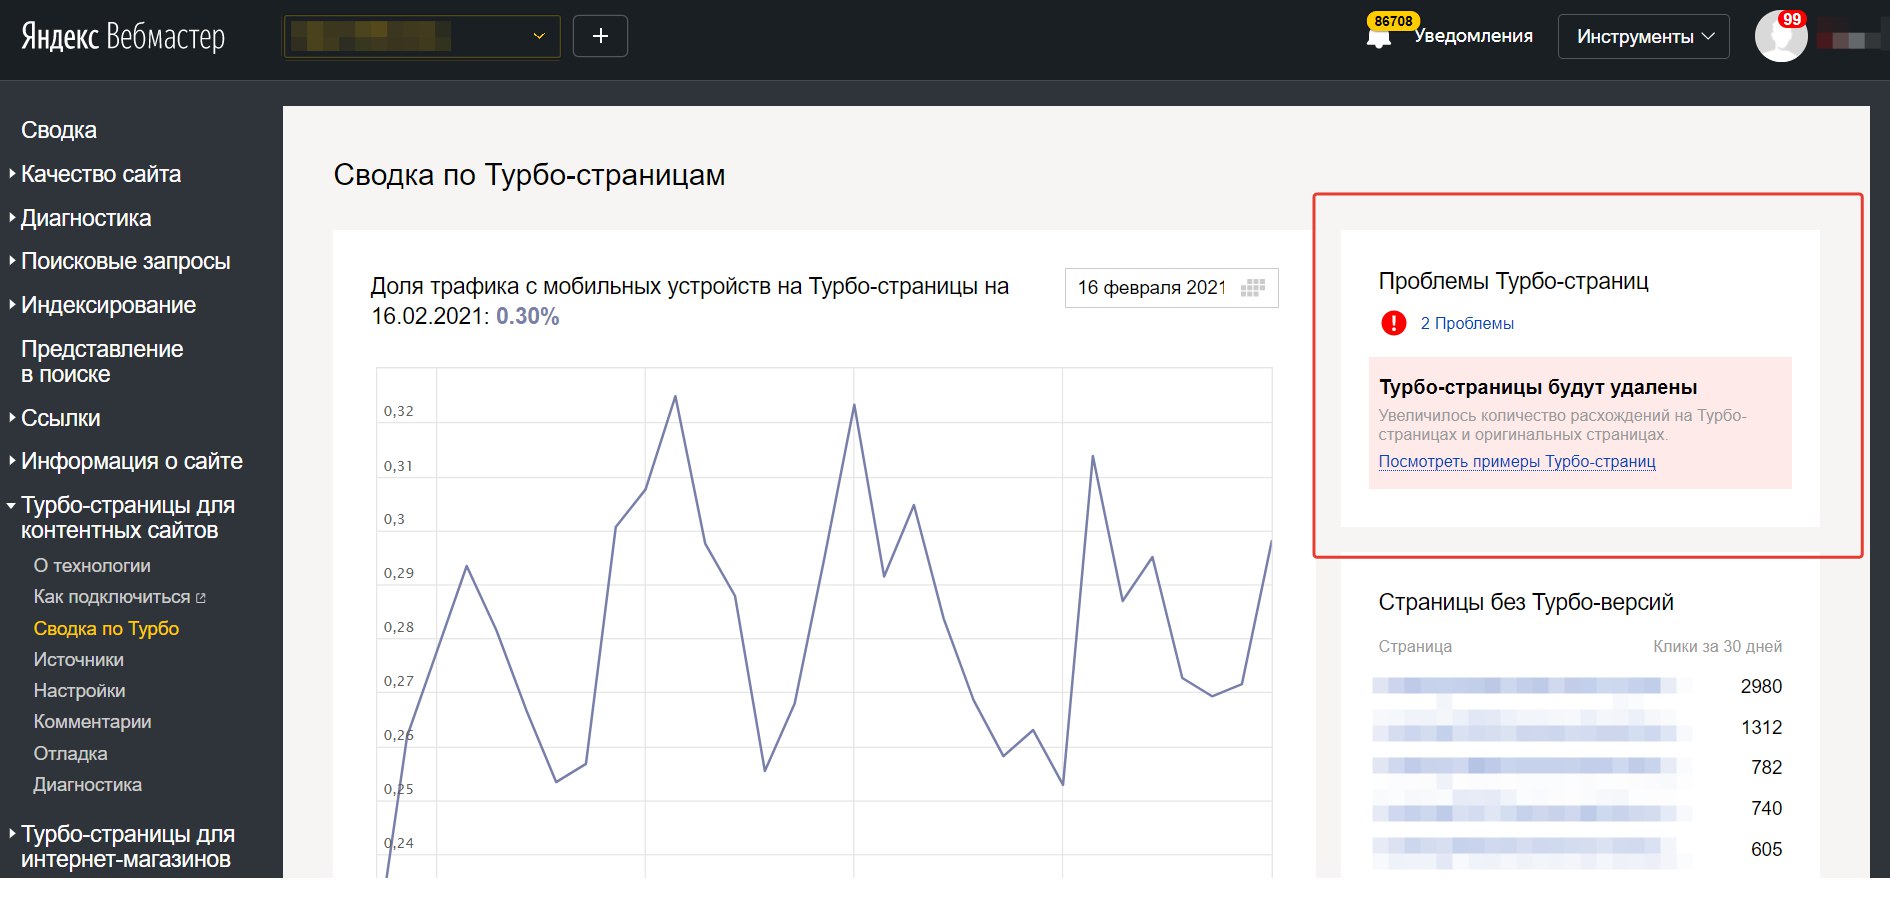Click the 16 февраля 2021 date field
The width and height of the screenshot is (1890, 912).
[1171, 288]
